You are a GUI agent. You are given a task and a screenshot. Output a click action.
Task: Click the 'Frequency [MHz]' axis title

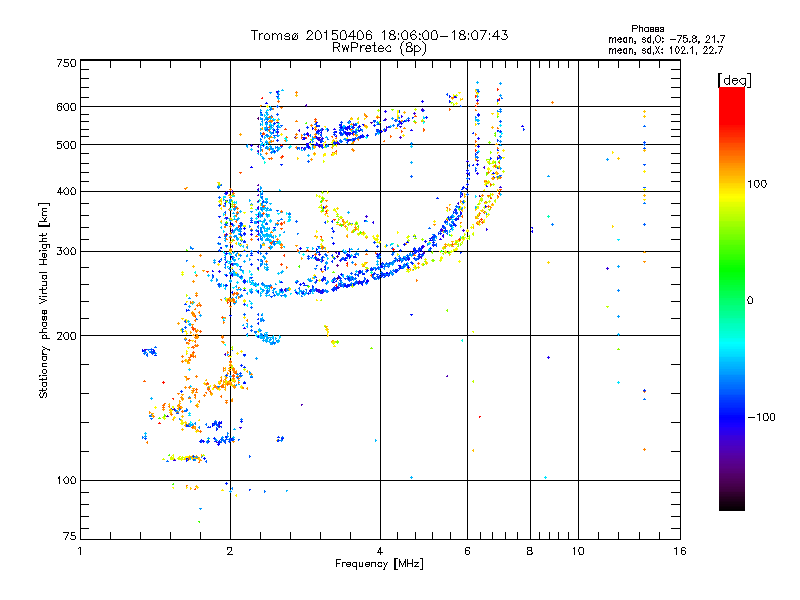[379, 564]
